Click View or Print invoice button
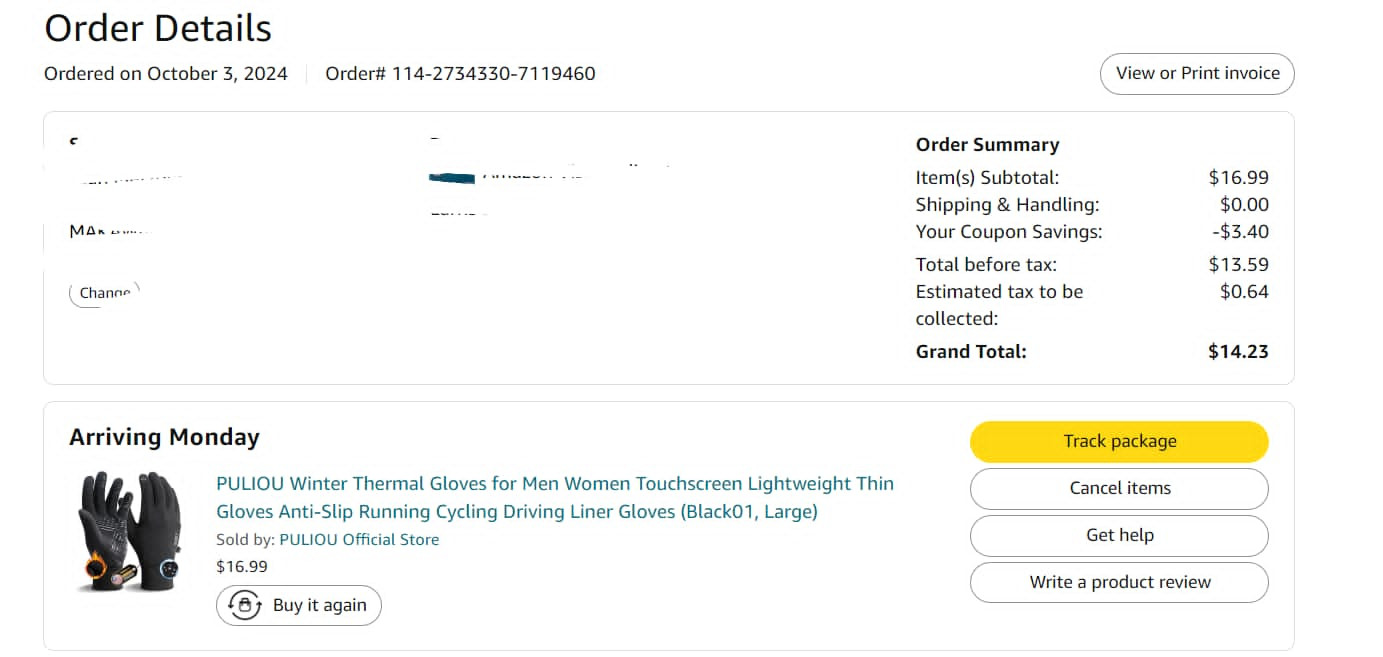The width and height of the screenshot is (1383, 657). pyautogui.click(x=1197, y=74)
